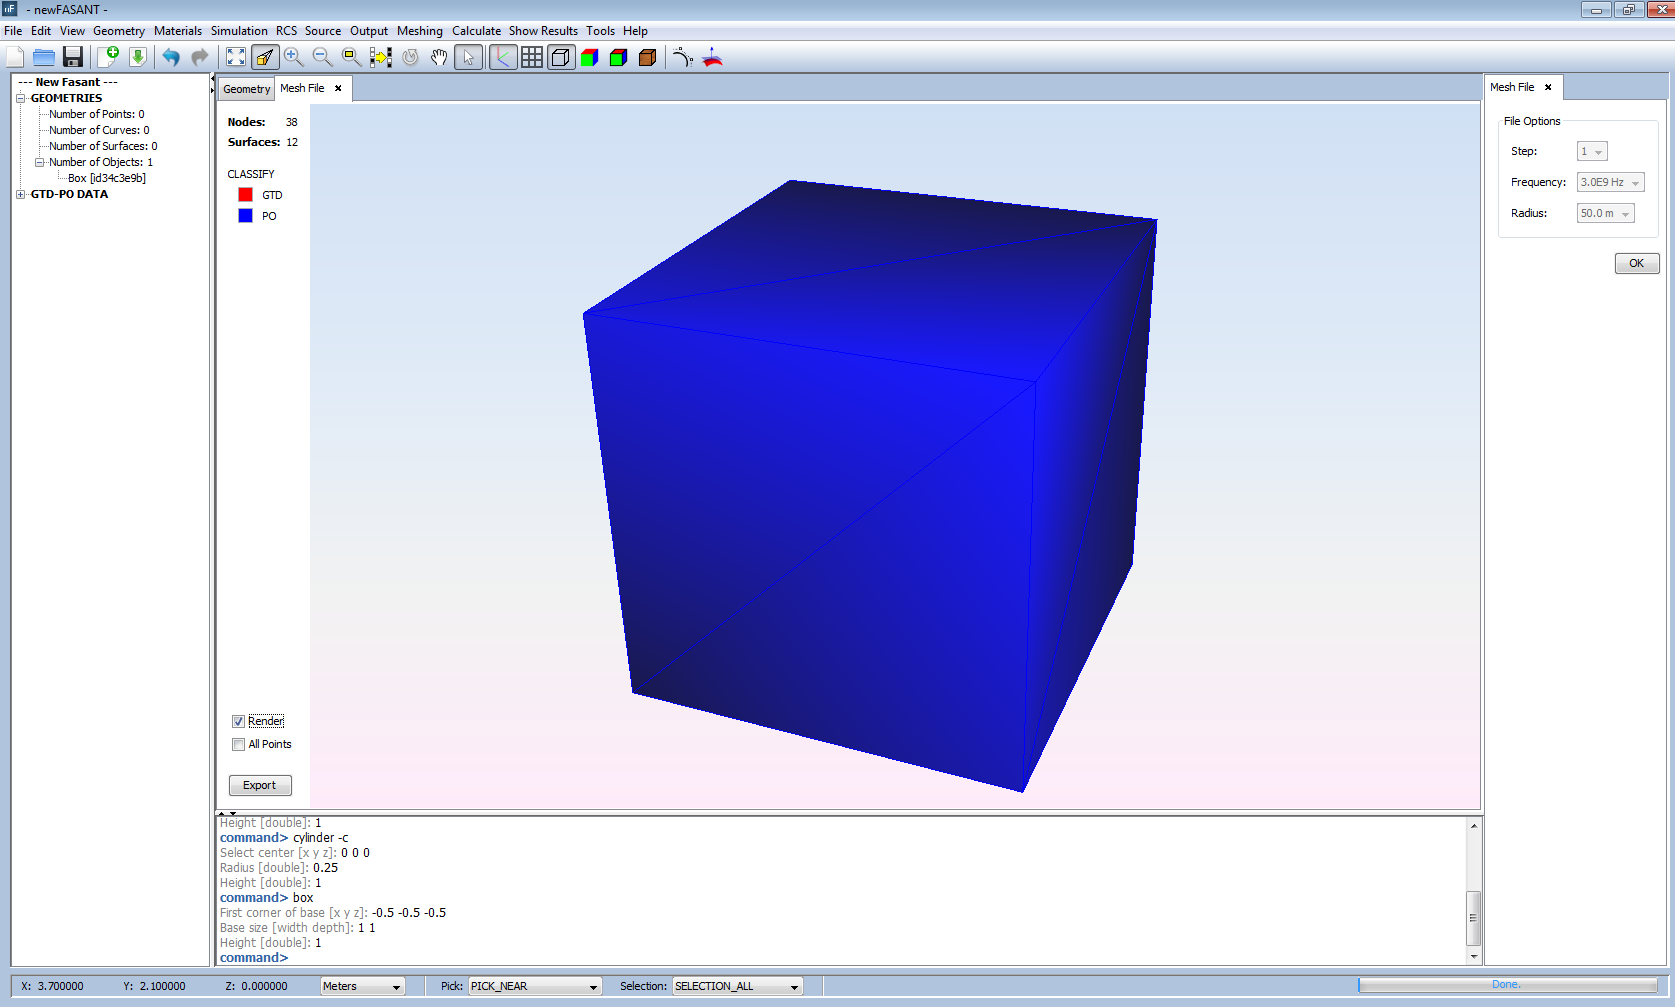
Task: Collapse the GEOMETRIES tree node
Action: tap(21, 98)
